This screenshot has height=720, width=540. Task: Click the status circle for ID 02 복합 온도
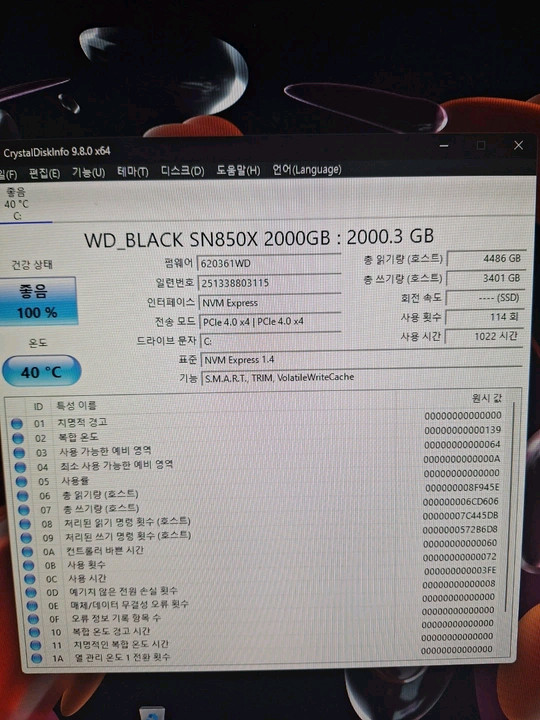point(18,438)
